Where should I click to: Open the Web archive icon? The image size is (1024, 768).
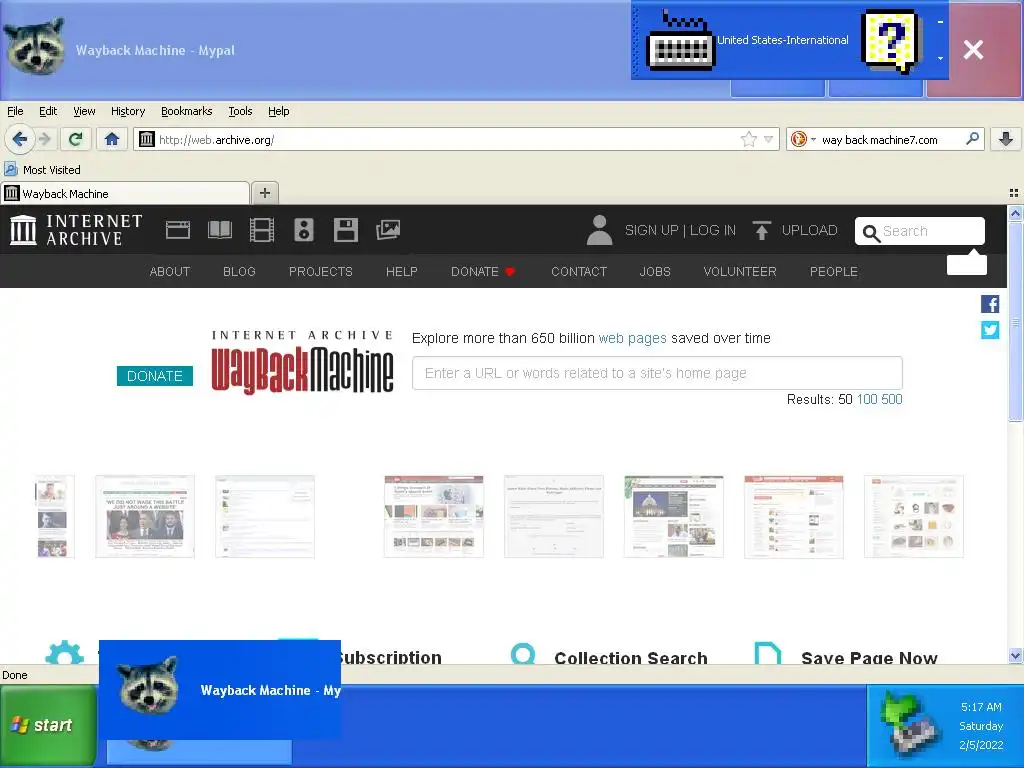tap(178, 230)
